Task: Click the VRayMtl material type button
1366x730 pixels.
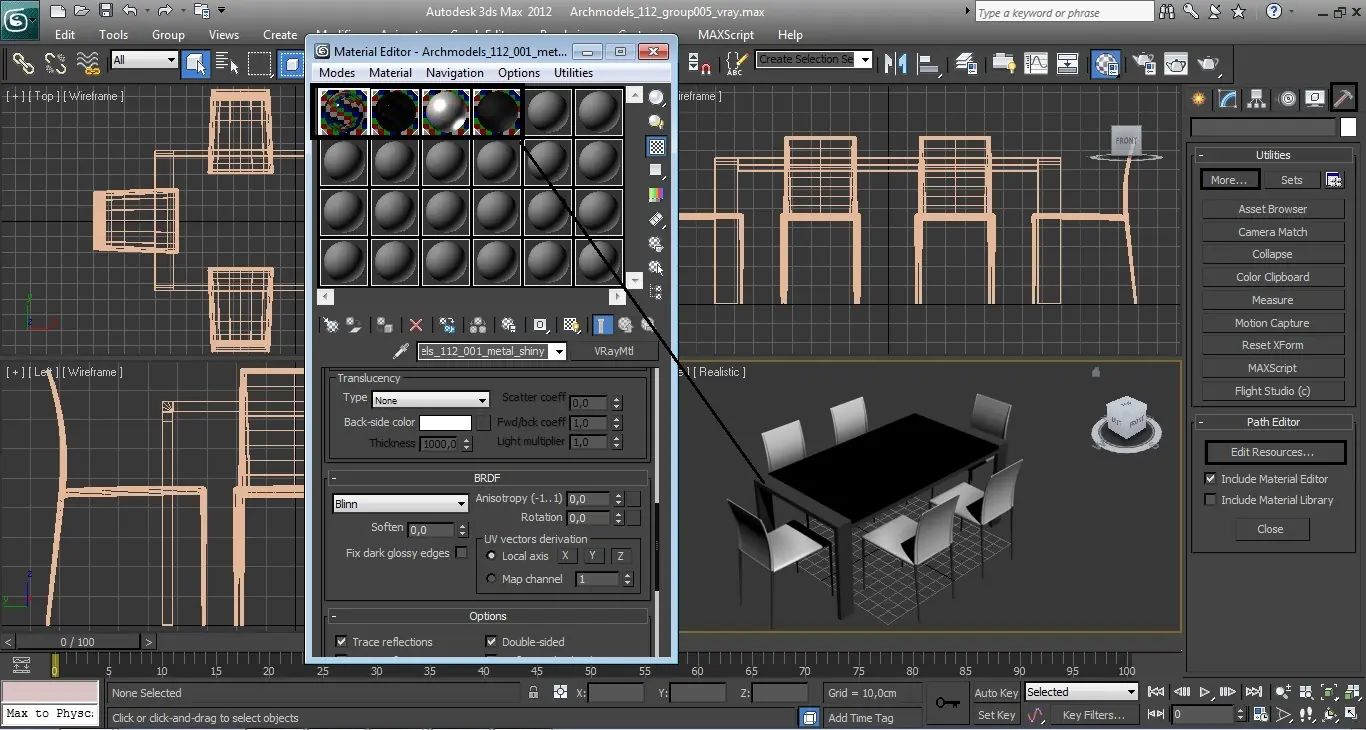Action: pyautogui.click(x=614, y=351)
